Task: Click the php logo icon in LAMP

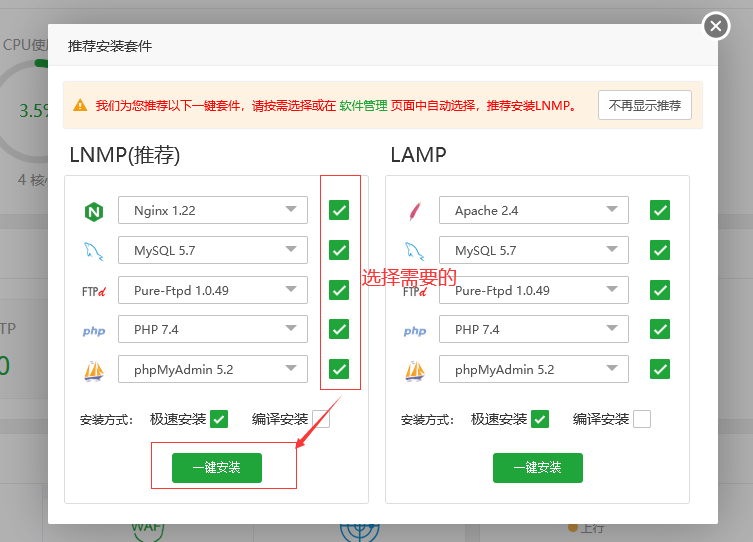Action: coord(415,331)
